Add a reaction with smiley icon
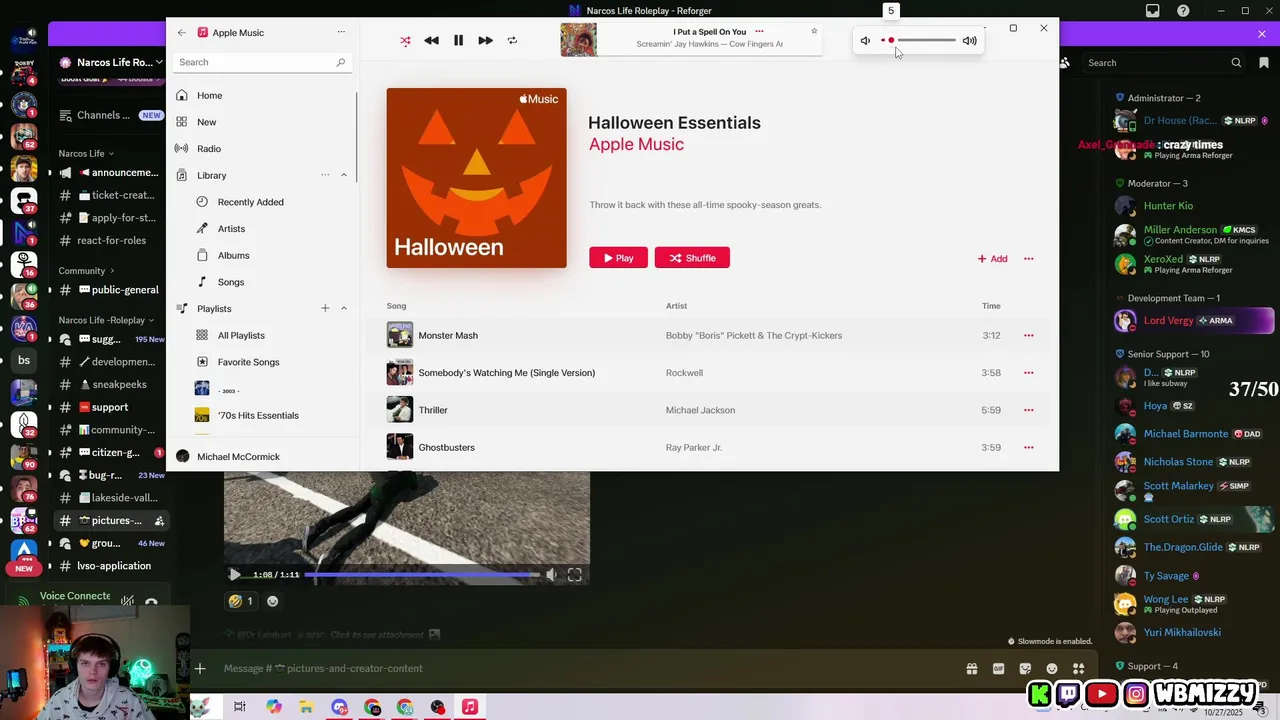Image resolution: width=1280 pixels, height=720 pixels. click(x=272, y=601)
